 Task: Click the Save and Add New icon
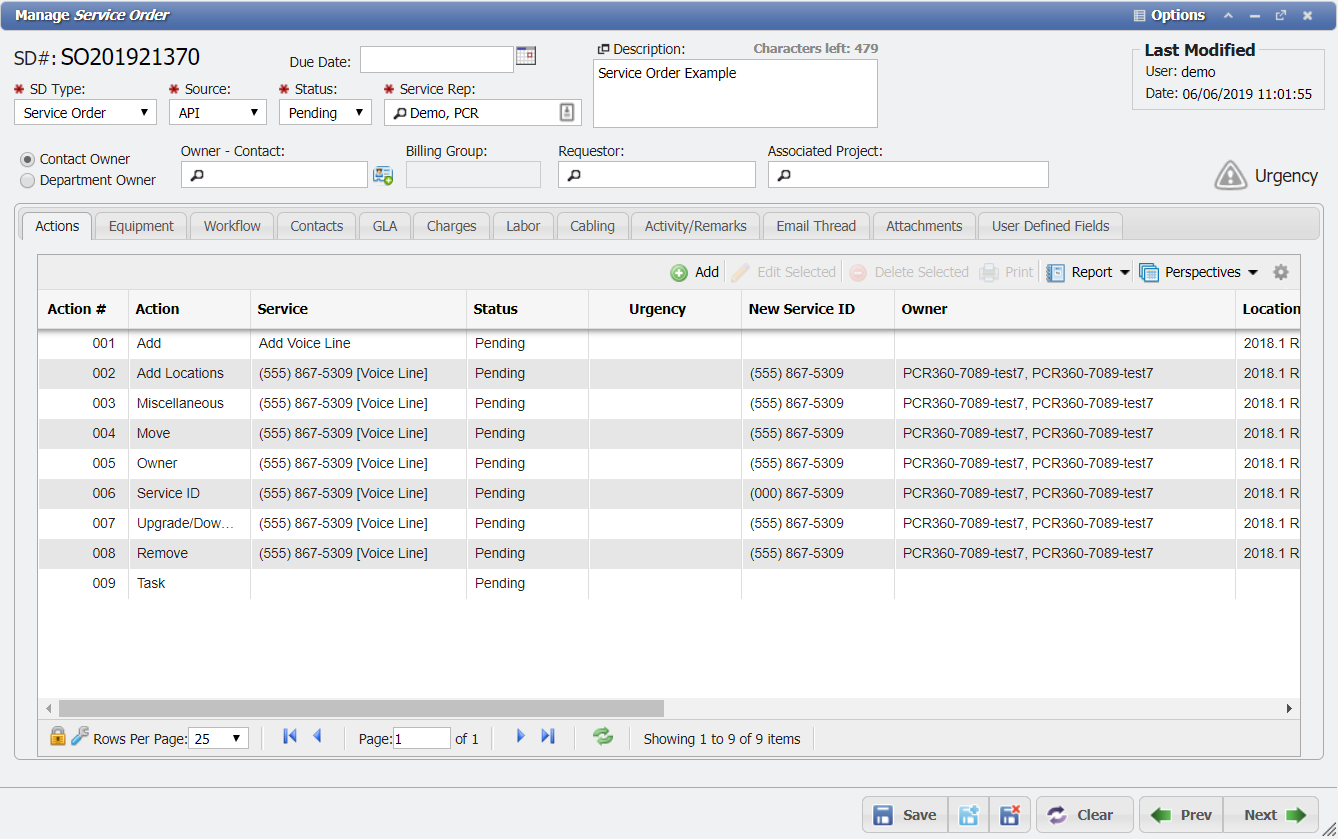(968, 815)
